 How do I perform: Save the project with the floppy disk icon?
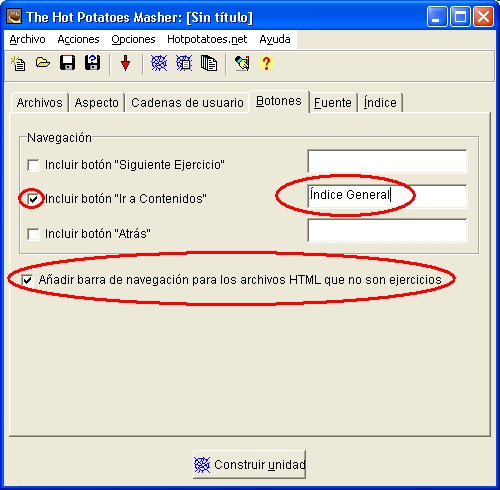(x=67, y=63)
